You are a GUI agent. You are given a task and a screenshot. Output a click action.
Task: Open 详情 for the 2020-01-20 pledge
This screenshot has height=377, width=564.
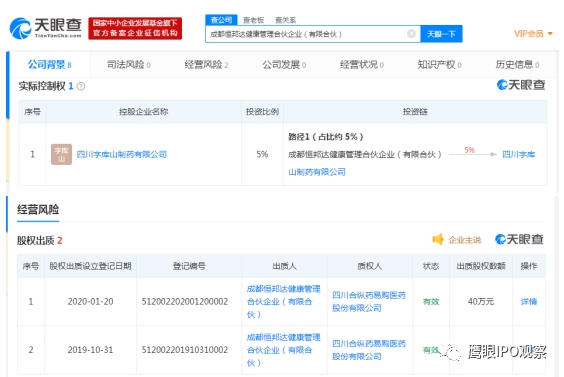[x=528, y=301]
